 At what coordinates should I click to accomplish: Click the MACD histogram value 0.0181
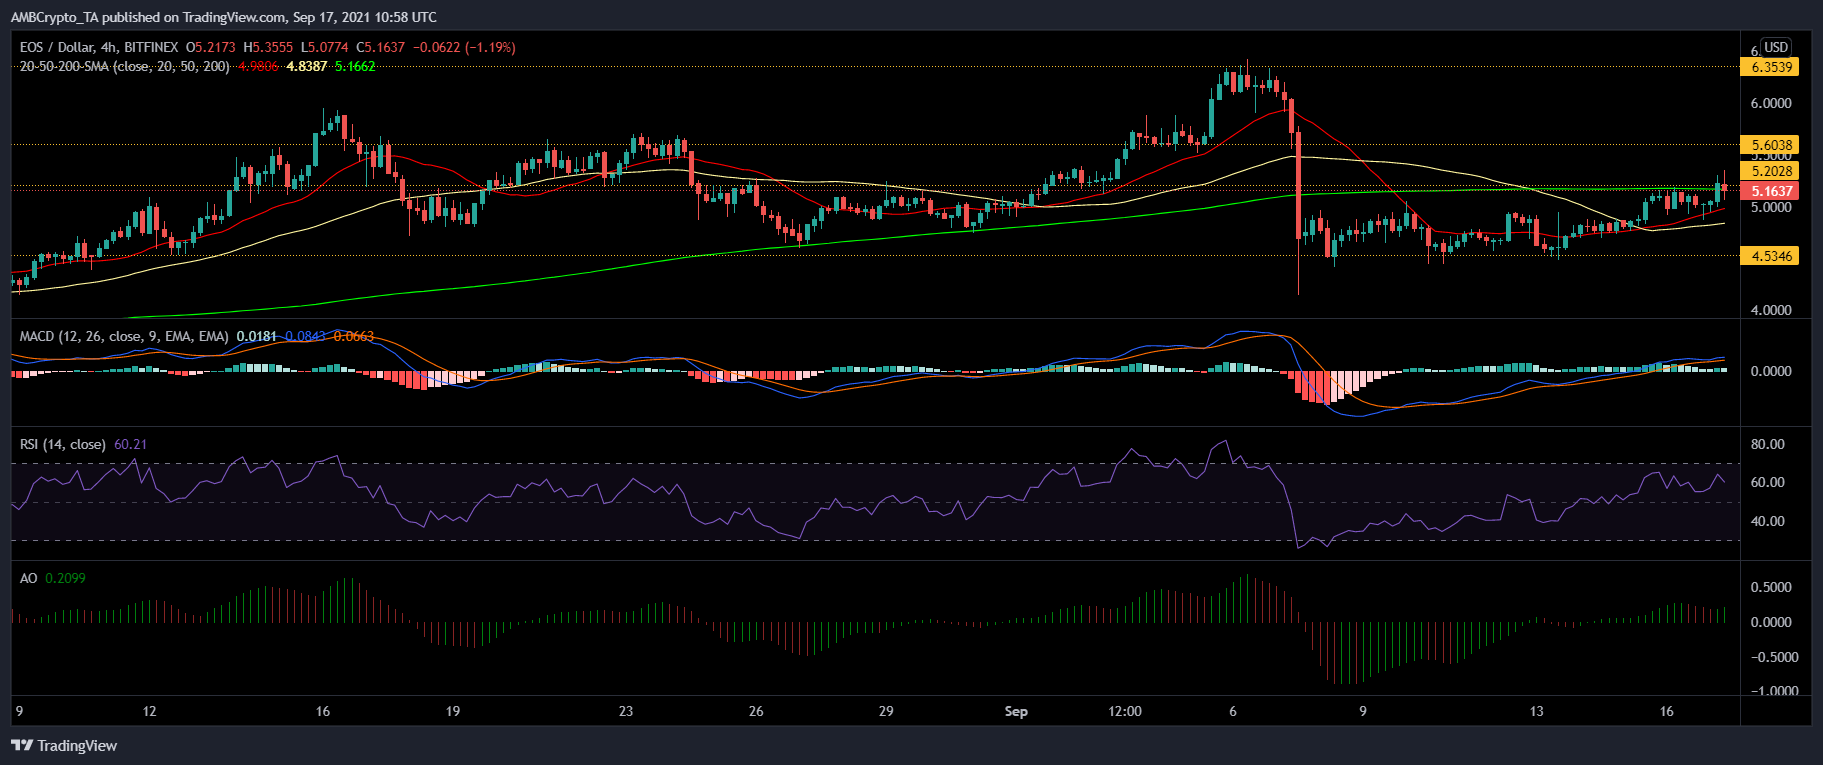pos(257,336)
